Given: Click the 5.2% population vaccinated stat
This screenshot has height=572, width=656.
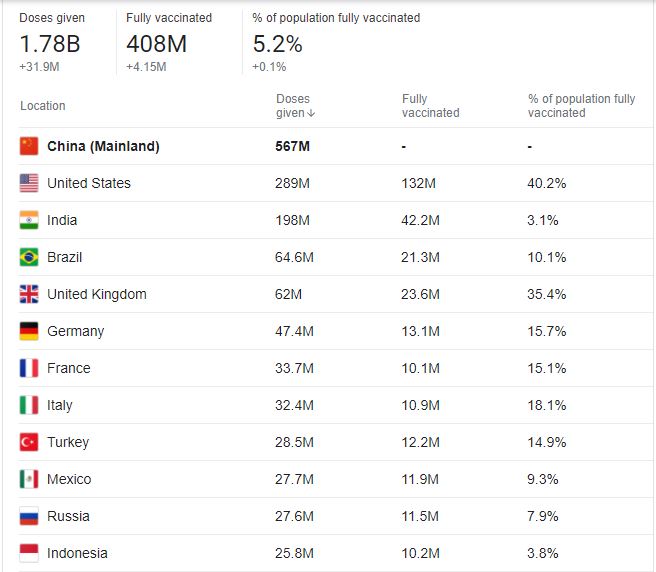Looking at the screenshot, I should pos(277,44).
